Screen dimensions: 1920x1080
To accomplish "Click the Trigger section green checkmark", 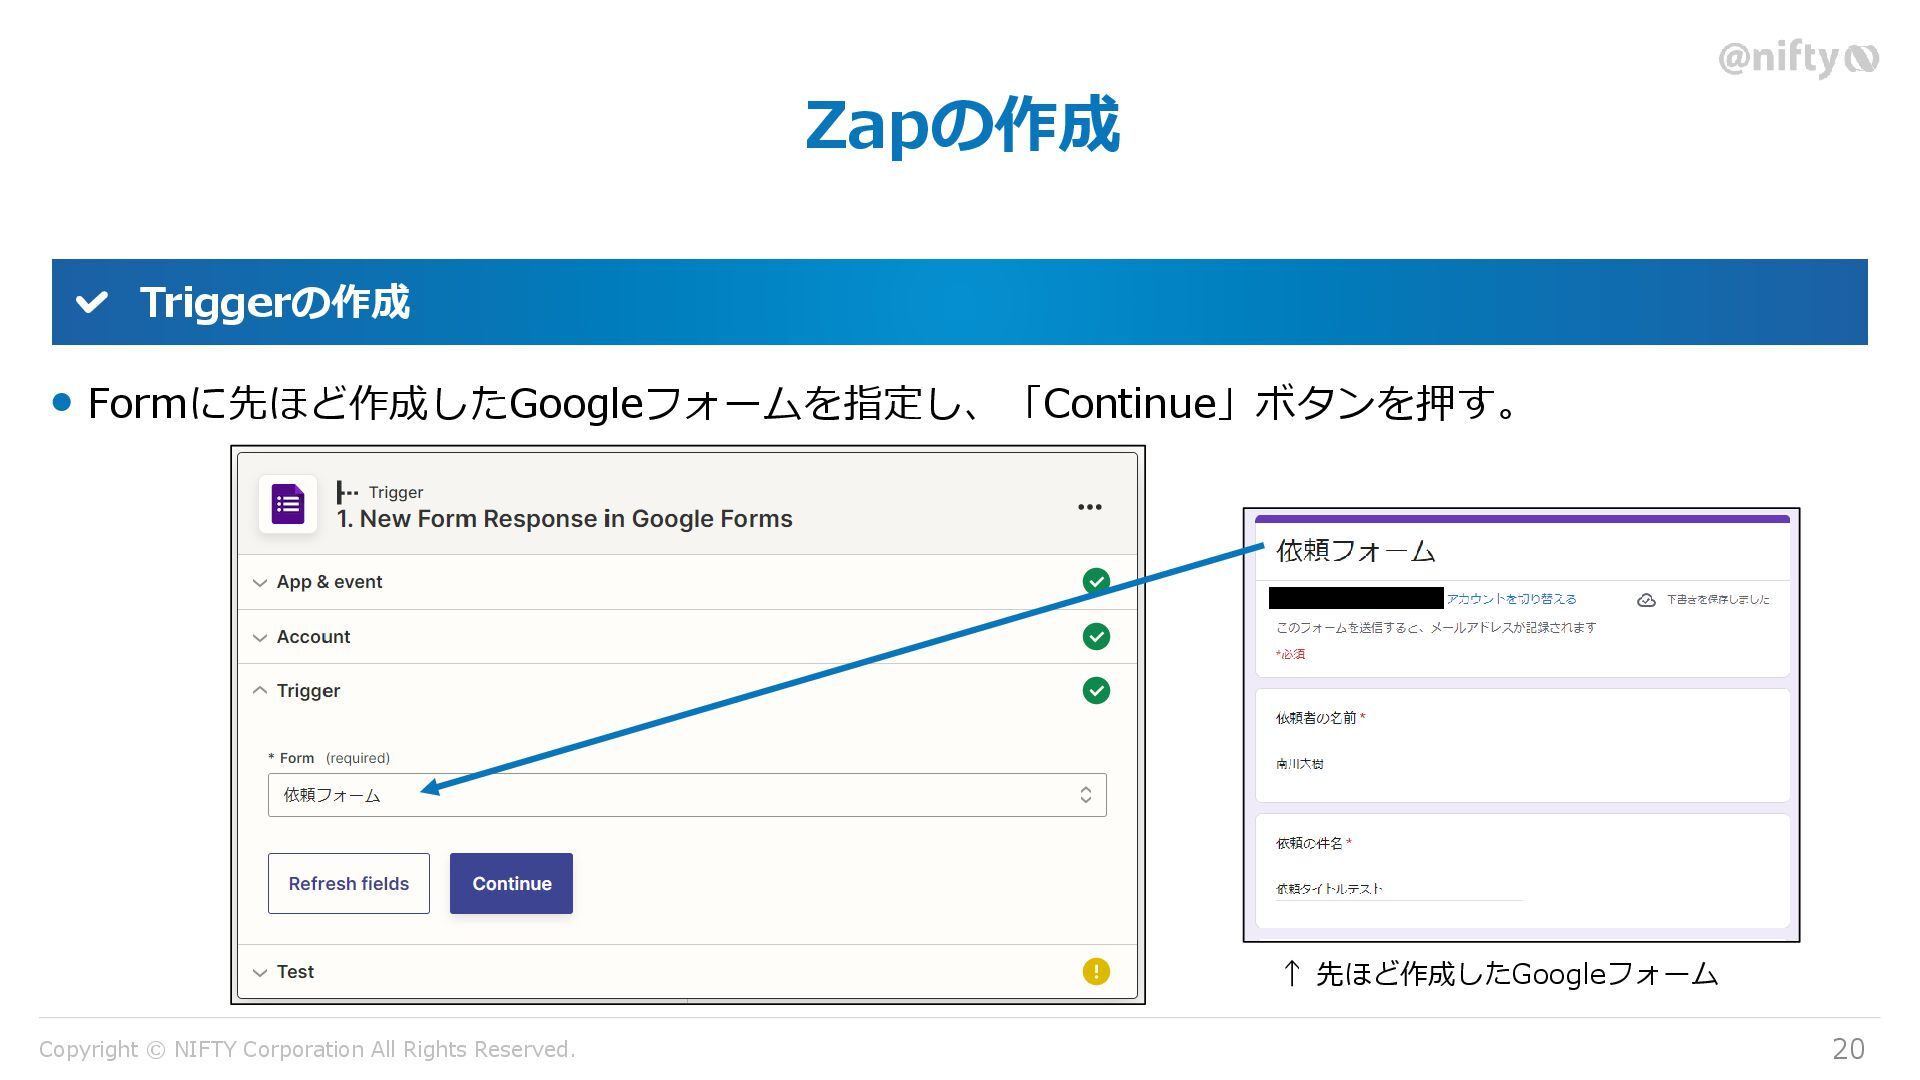I will click(x=1096, y=691).
